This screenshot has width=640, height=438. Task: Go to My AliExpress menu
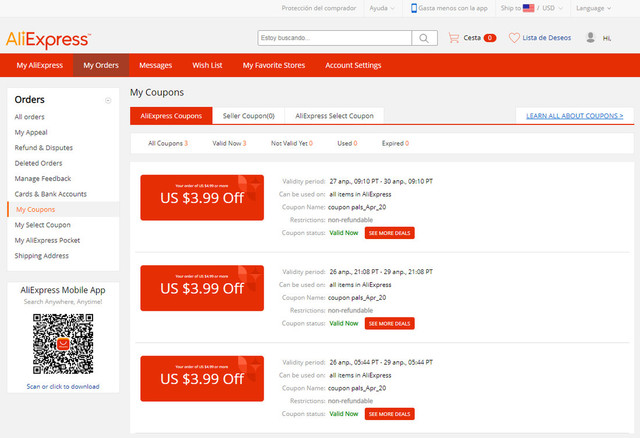tap(40, 65)
